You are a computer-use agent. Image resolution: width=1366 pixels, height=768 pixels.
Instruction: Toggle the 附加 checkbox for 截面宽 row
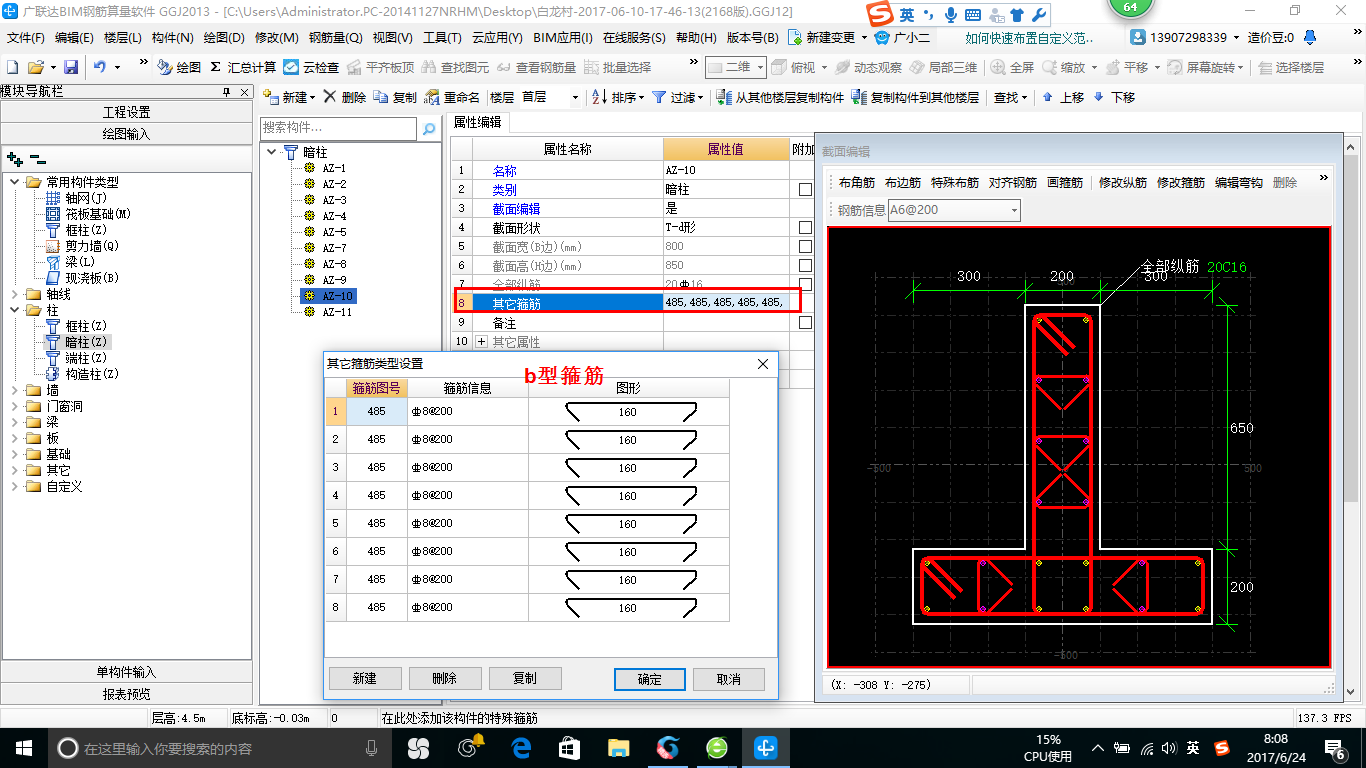coord(805,247)
